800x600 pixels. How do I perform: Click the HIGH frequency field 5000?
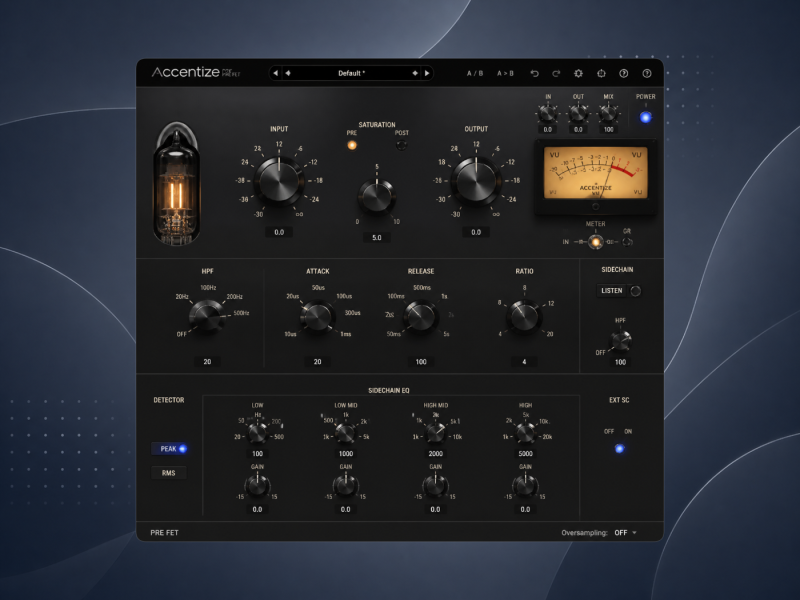tap(525, 454)
